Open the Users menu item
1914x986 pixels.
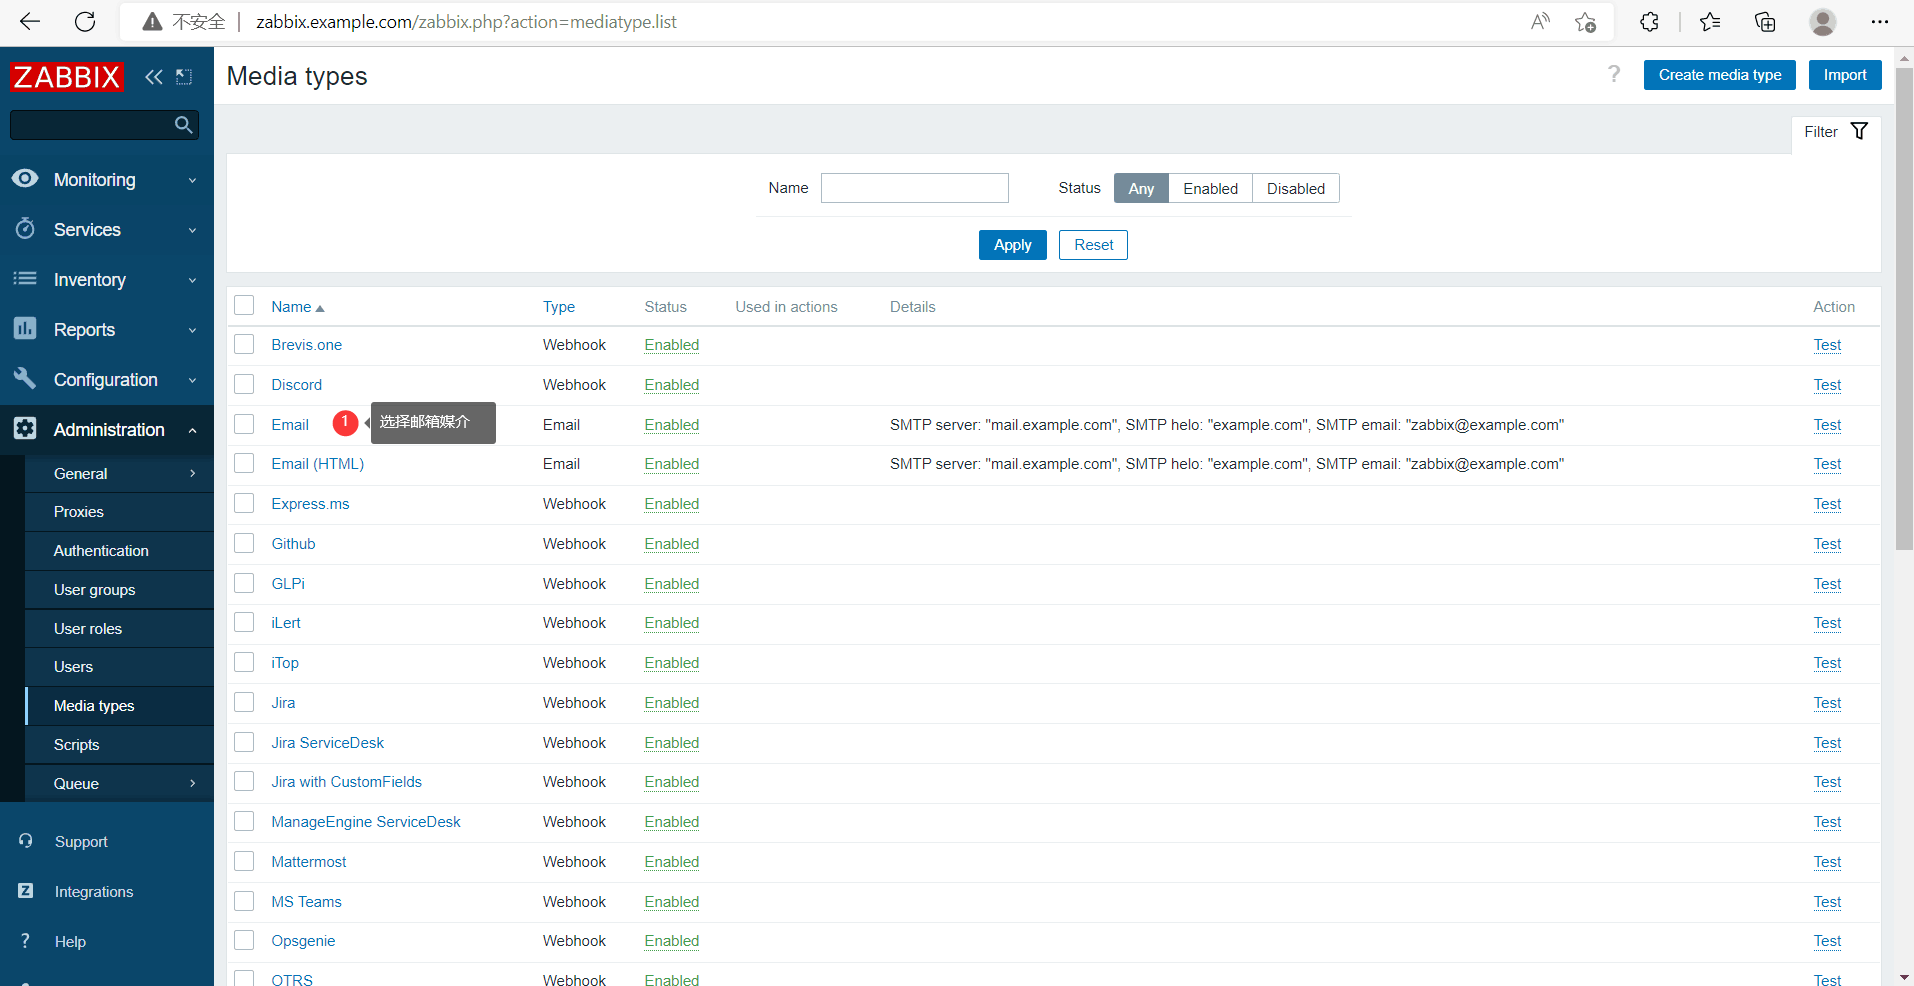point(120,667)
